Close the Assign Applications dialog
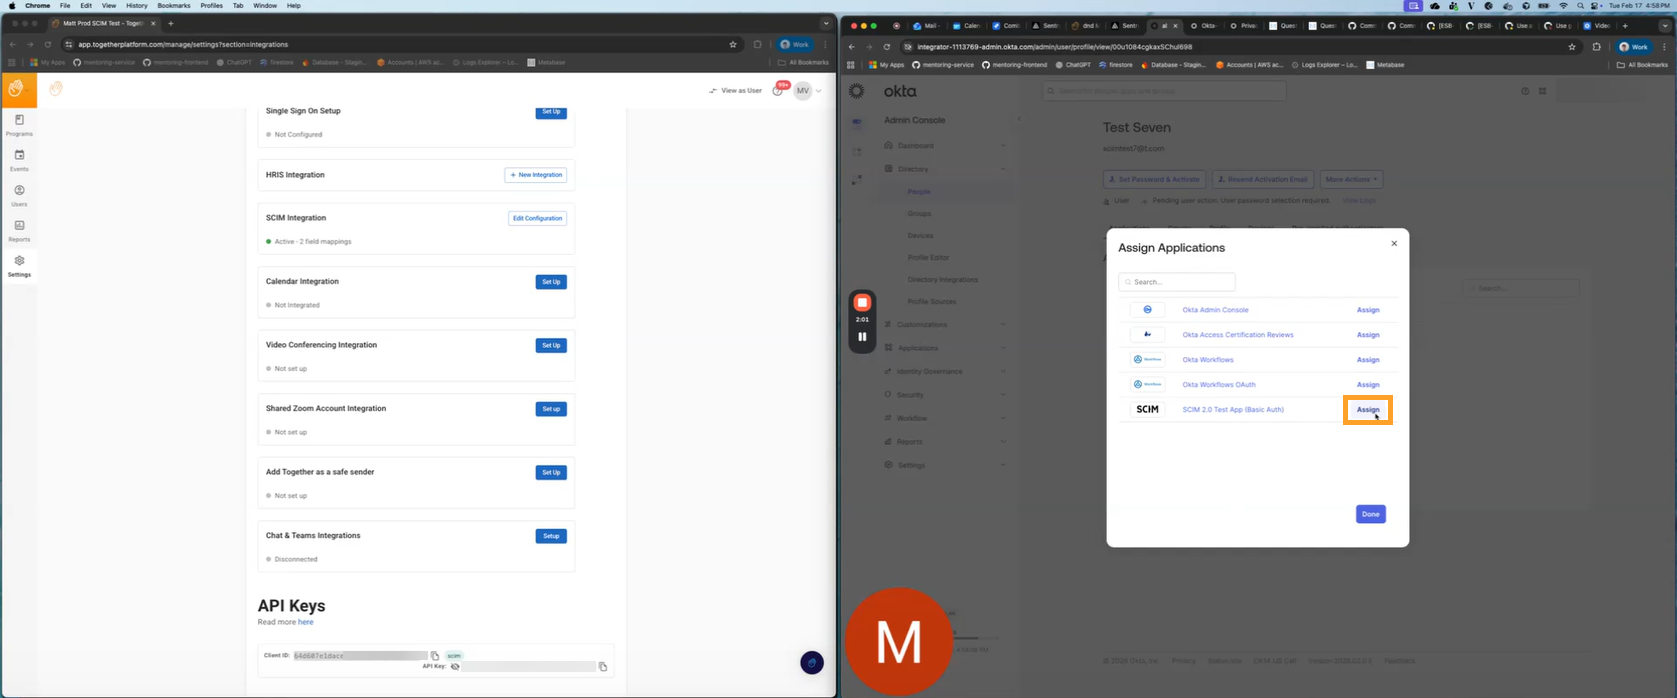This screenshot has width=1677, height=698. click(x=1394, y=243)
